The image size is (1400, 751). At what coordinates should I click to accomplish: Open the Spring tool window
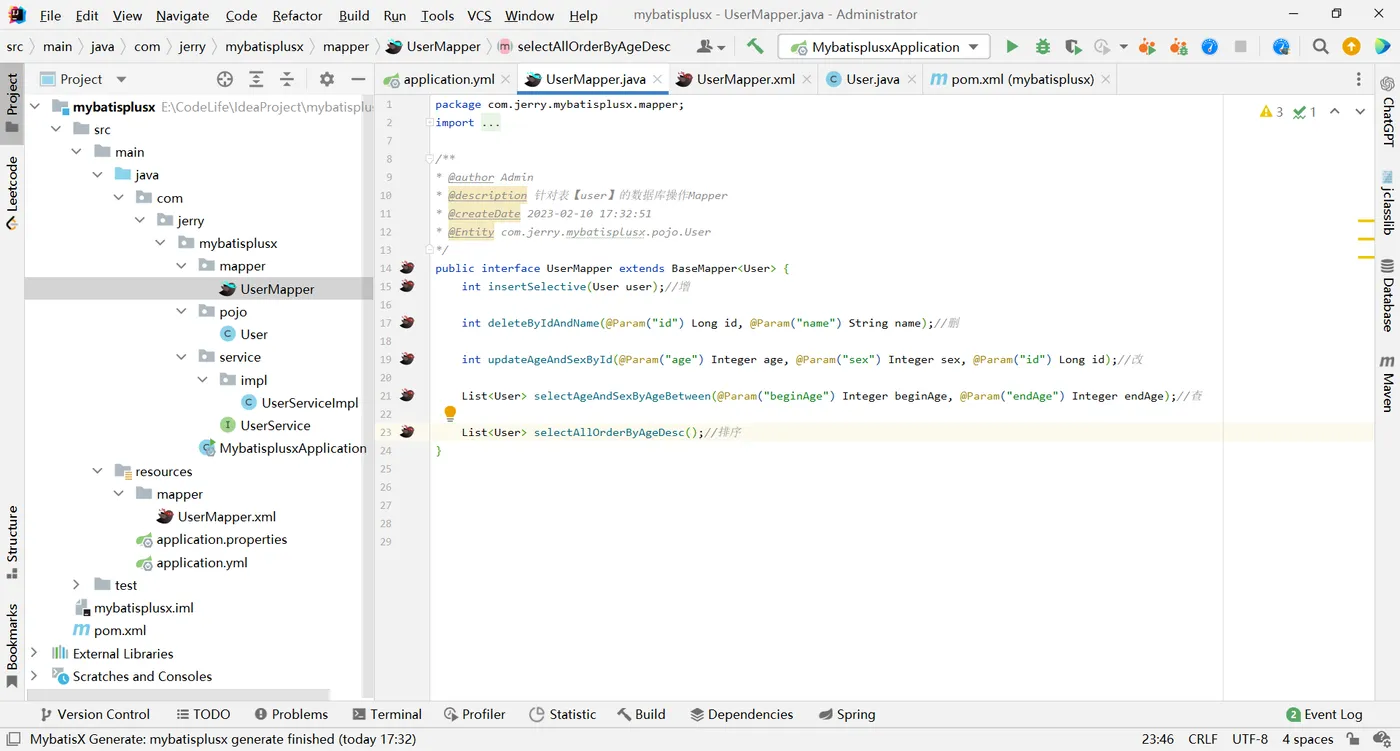(846, 714)
